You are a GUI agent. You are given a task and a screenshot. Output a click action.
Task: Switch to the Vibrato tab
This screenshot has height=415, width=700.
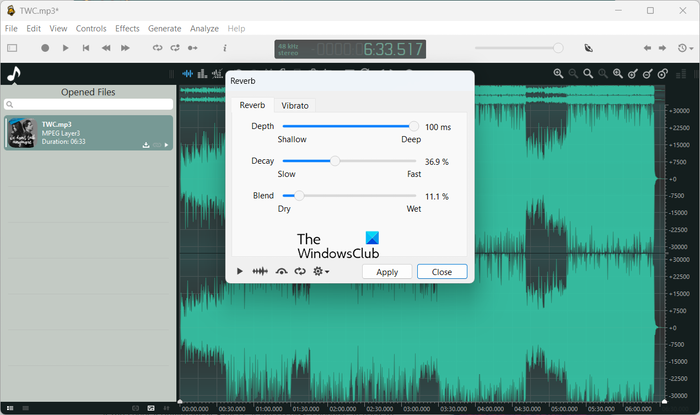294,105
